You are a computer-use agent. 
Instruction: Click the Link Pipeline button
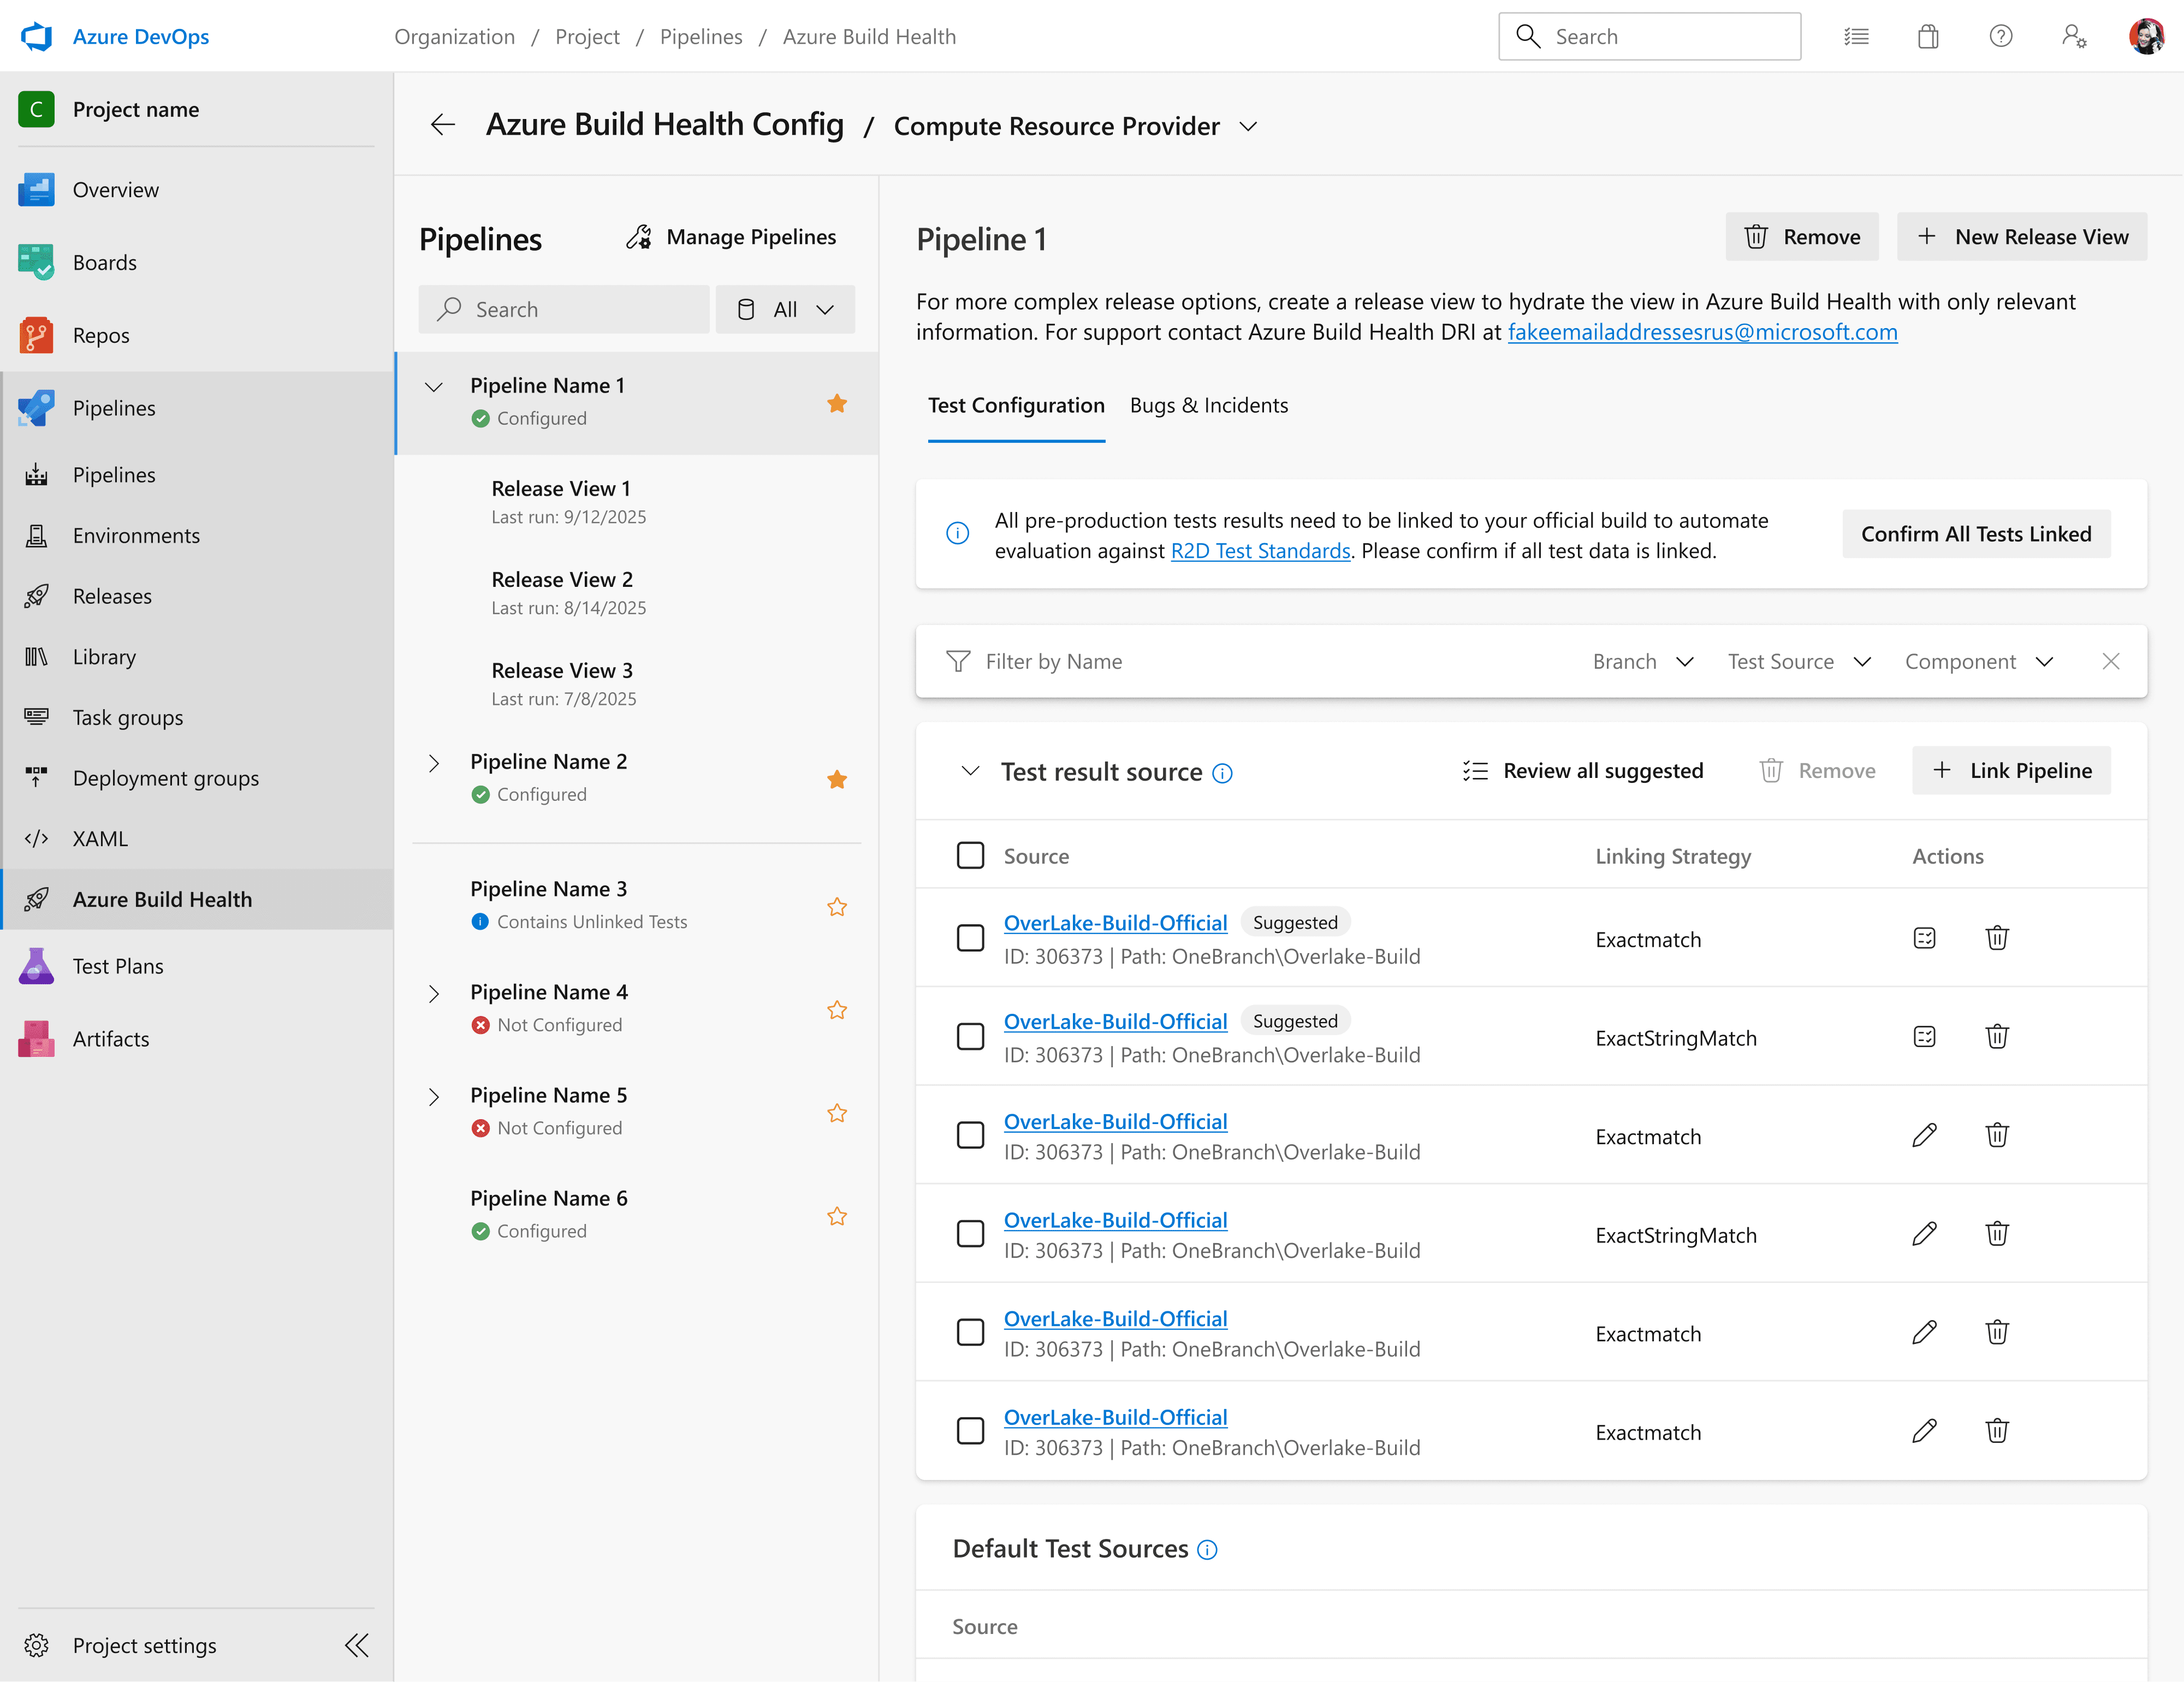[2011, 771]
